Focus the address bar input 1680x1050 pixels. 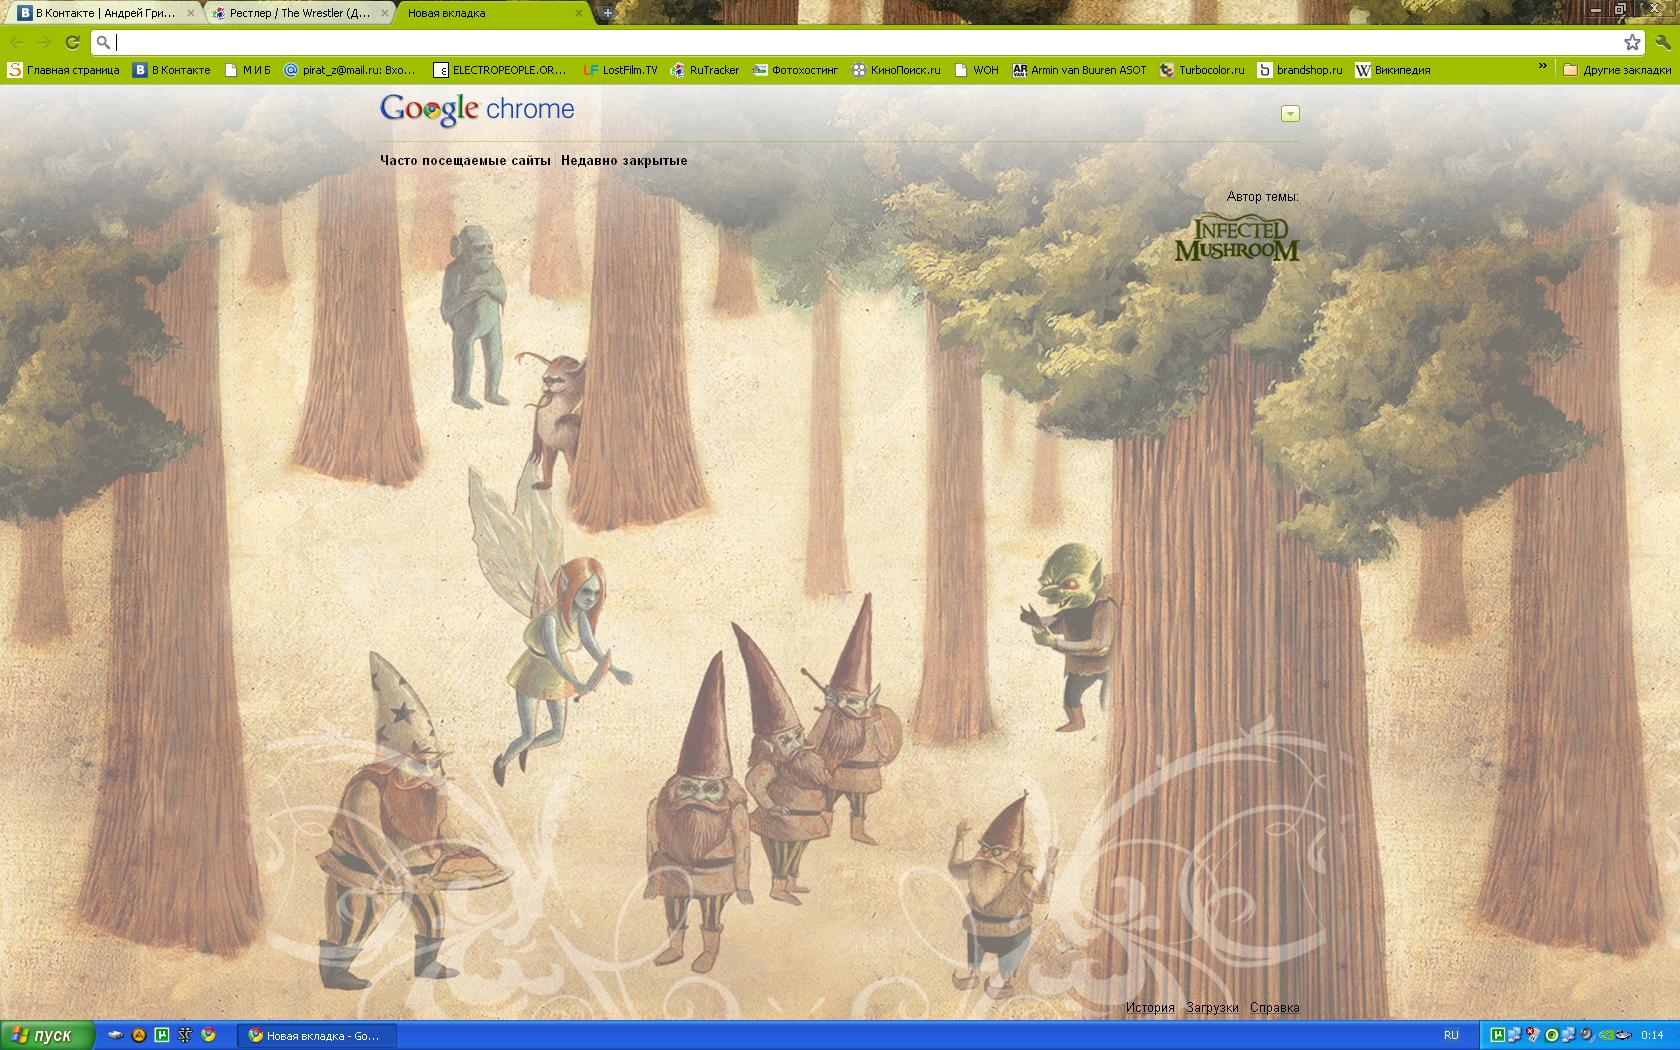pos(868,42)
